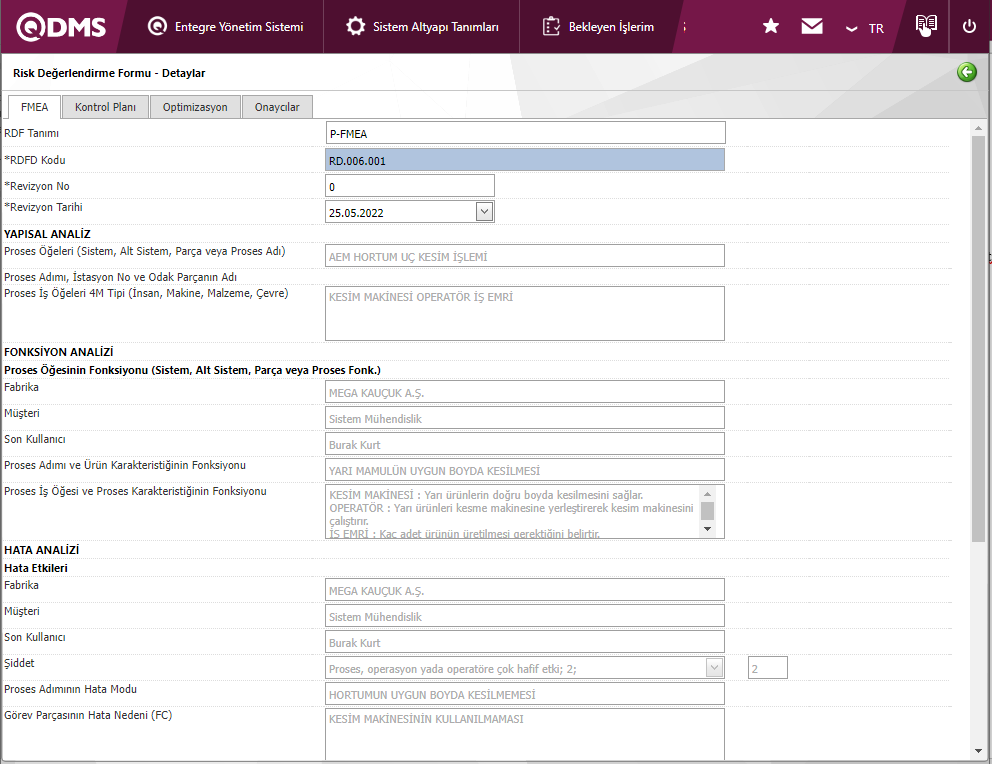
Task: Click the QDMS logo
Action: [62, 27]
